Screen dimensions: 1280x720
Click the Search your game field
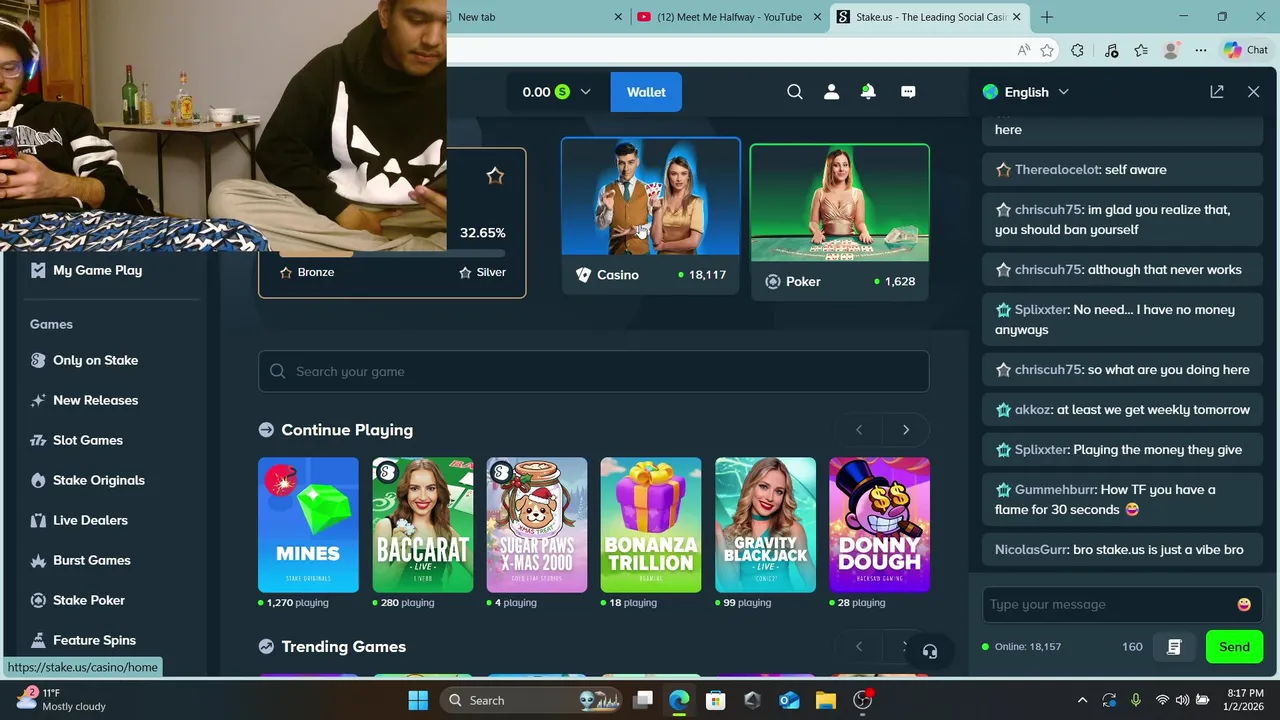pos(593,371)
